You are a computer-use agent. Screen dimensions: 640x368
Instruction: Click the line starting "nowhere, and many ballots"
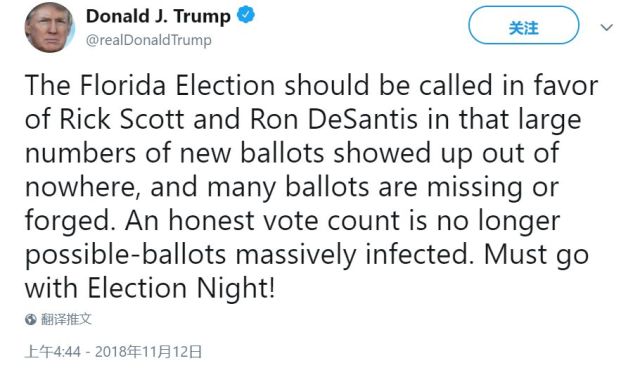[292, 187]
